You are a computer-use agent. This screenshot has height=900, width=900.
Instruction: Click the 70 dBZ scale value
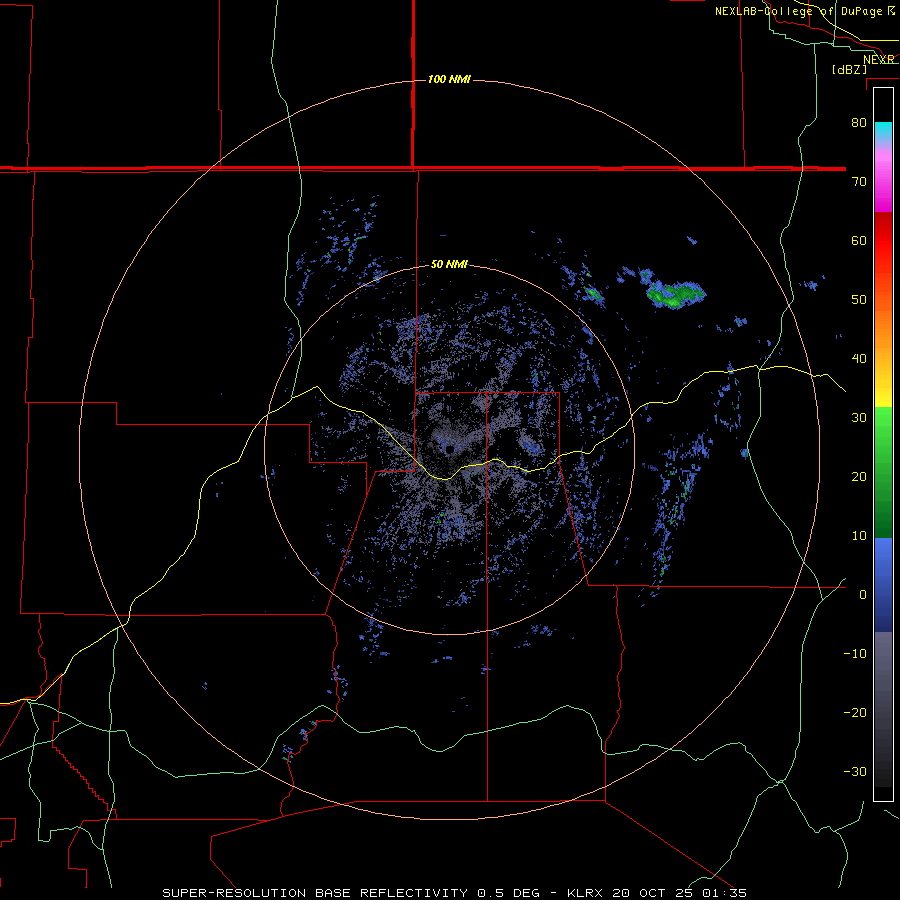coord(859,182)
